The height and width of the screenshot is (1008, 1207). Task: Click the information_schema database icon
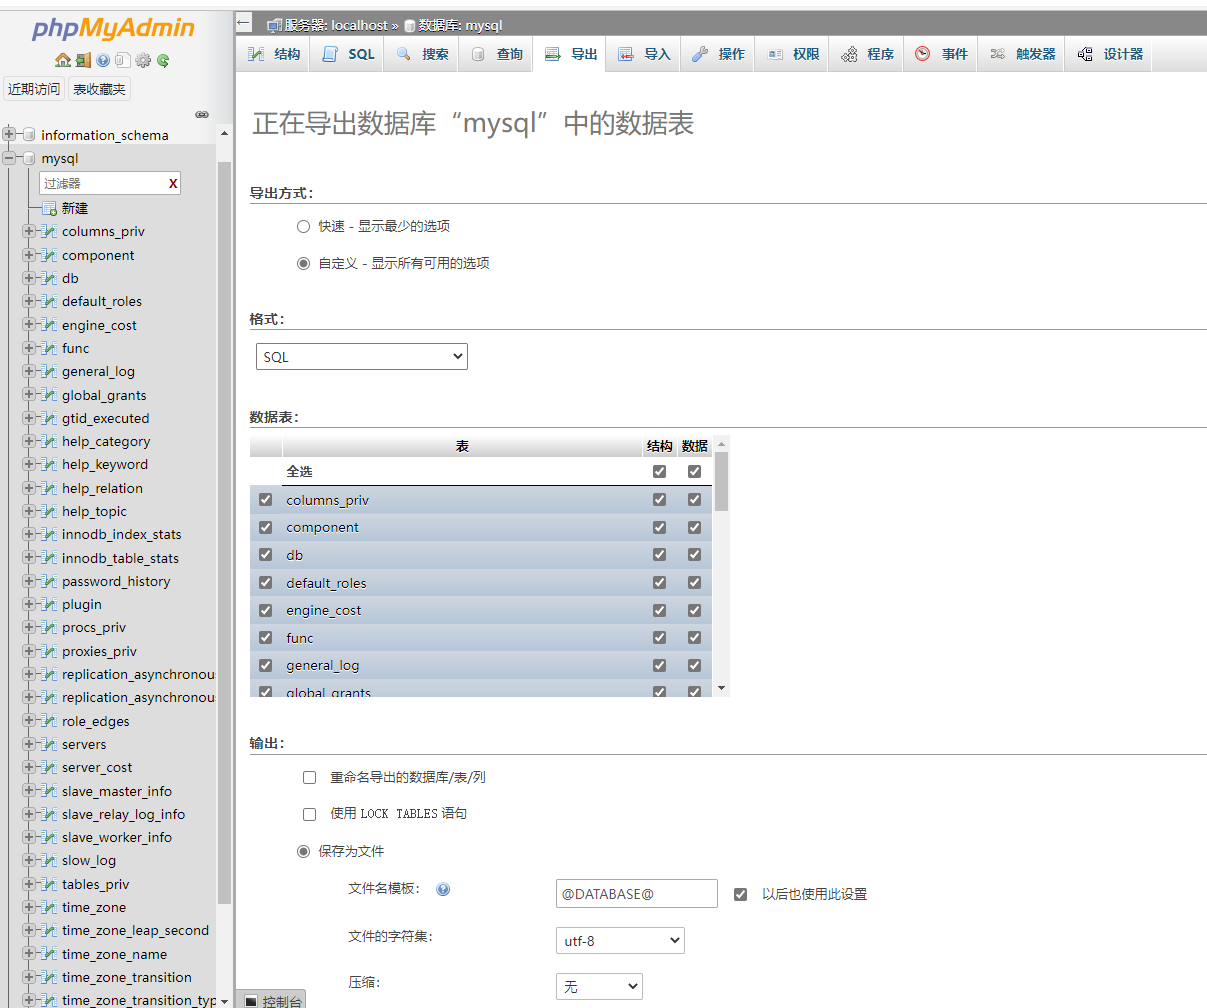point(29,135)
